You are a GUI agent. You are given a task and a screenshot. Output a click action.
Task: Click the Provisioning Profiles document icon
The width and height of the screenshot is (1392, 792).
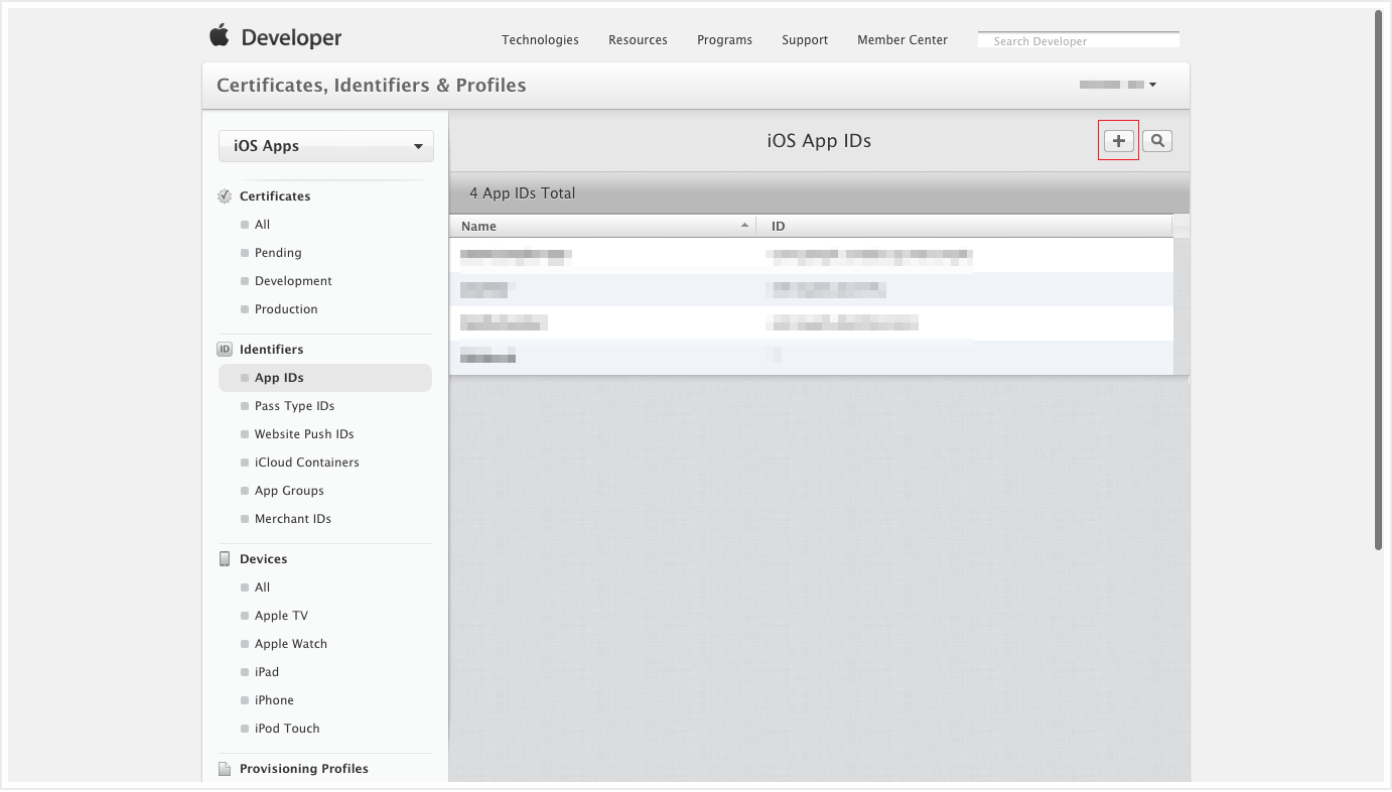[225, 769]
